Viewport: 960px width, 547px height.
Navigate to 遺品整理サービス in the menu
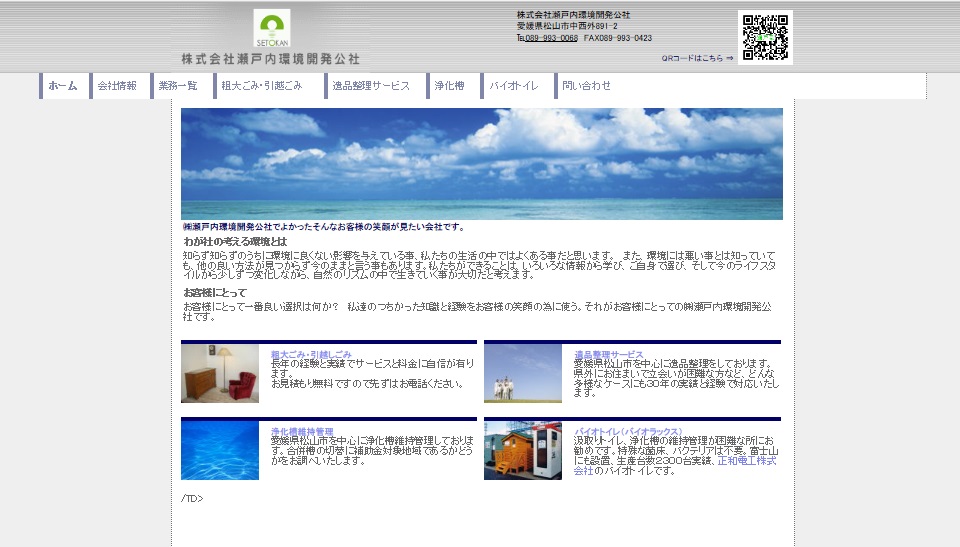coord(371,86)
